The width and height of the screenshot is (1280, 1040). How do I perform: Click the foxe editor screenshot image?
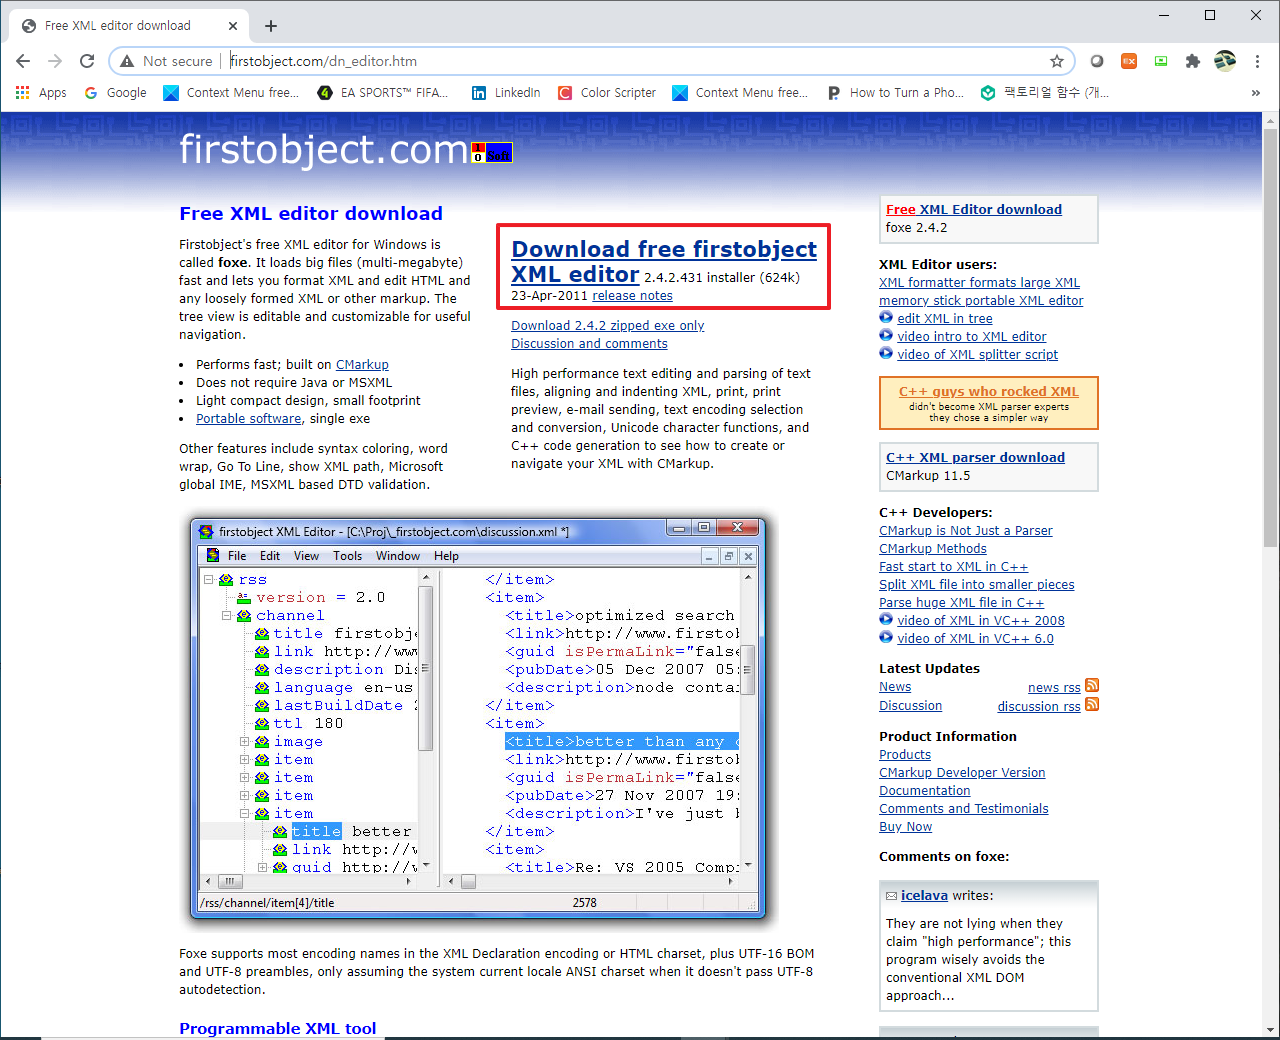(x=478, y=717)
